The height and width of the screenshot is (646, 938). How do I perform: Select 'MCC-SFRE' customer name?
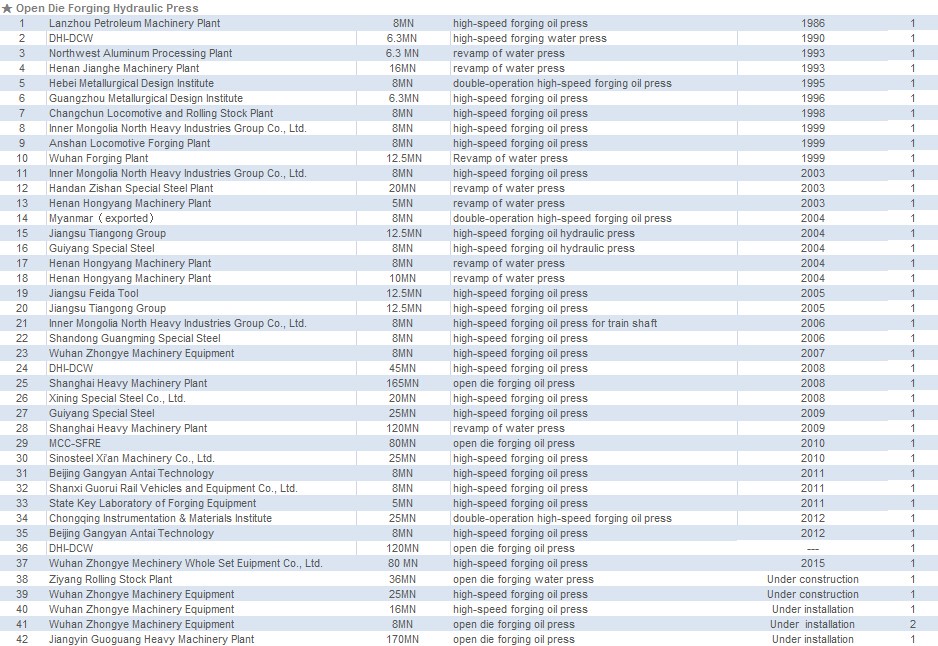(x=75, y=443)
